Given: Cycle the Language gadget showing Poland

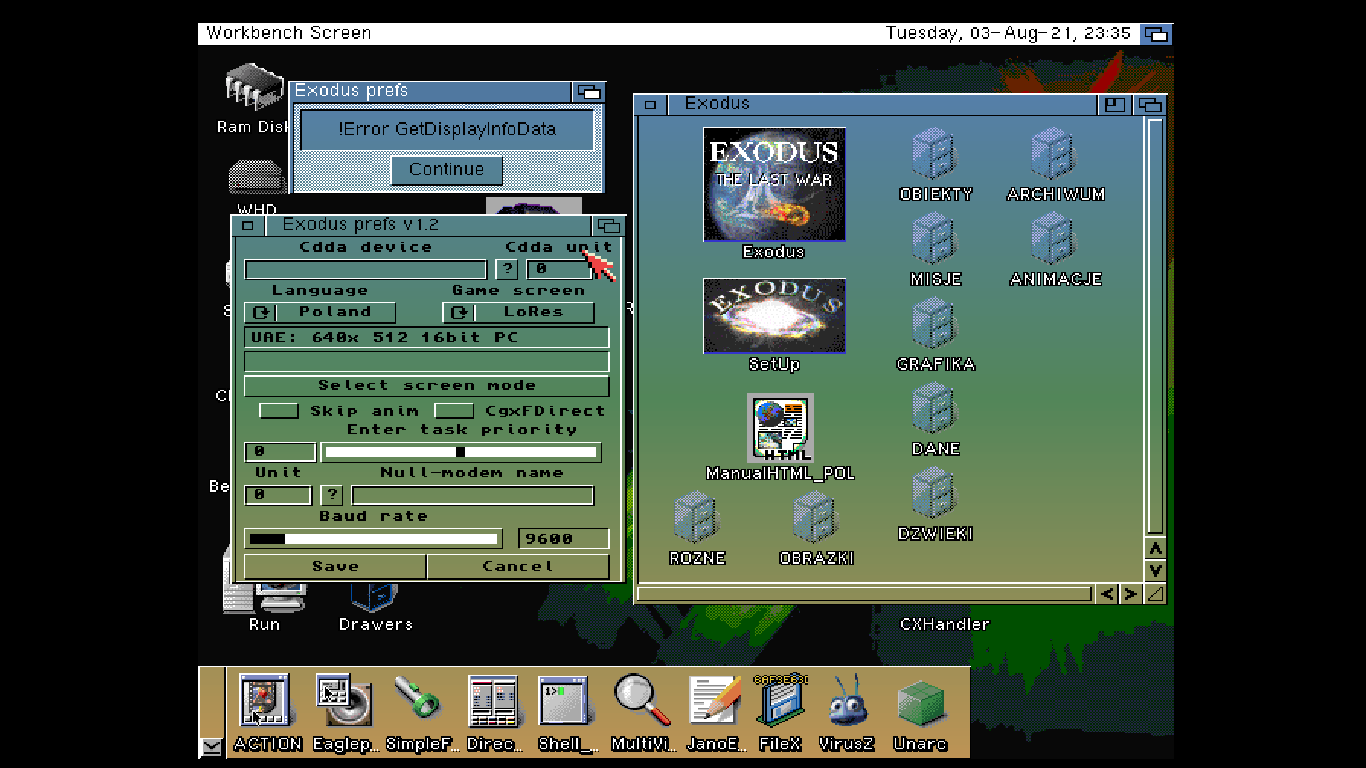Looking at the screenshot, I should point(320,312).
